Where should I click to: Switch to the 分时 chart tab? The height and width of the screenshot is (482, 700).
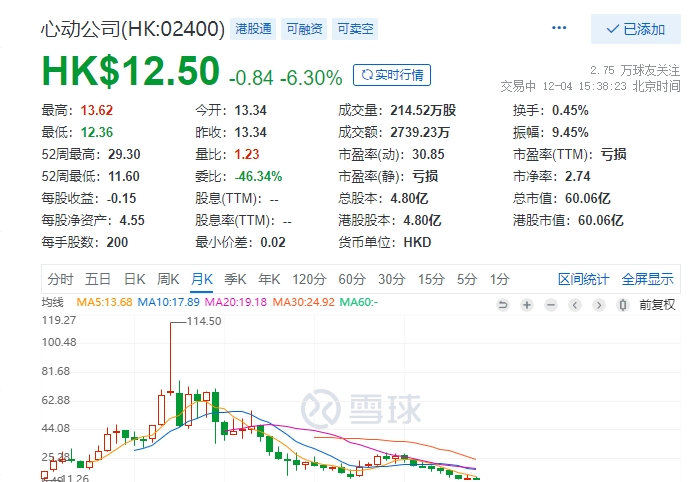[60, 279]
